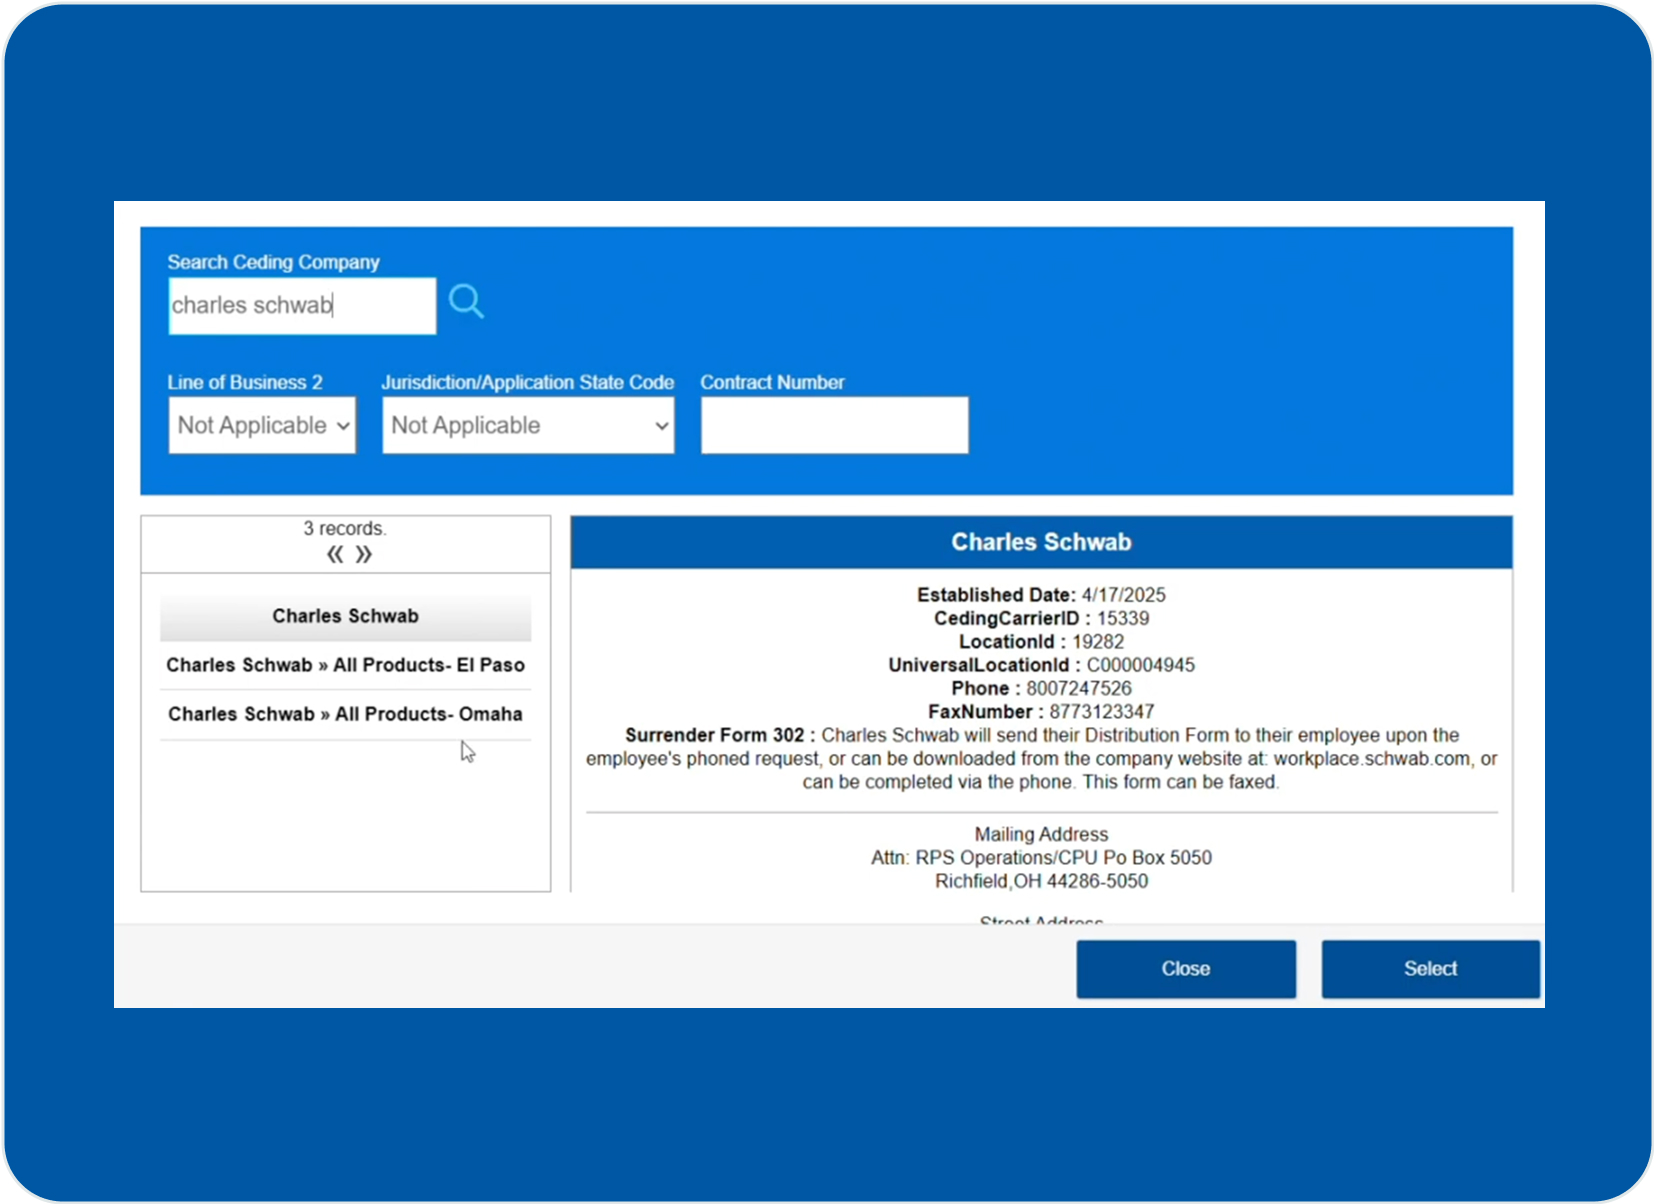The image size is (1654, 1204).
Task: Click the Jurisdiction/Application State Code label
Action: click(x=528, y=382)
